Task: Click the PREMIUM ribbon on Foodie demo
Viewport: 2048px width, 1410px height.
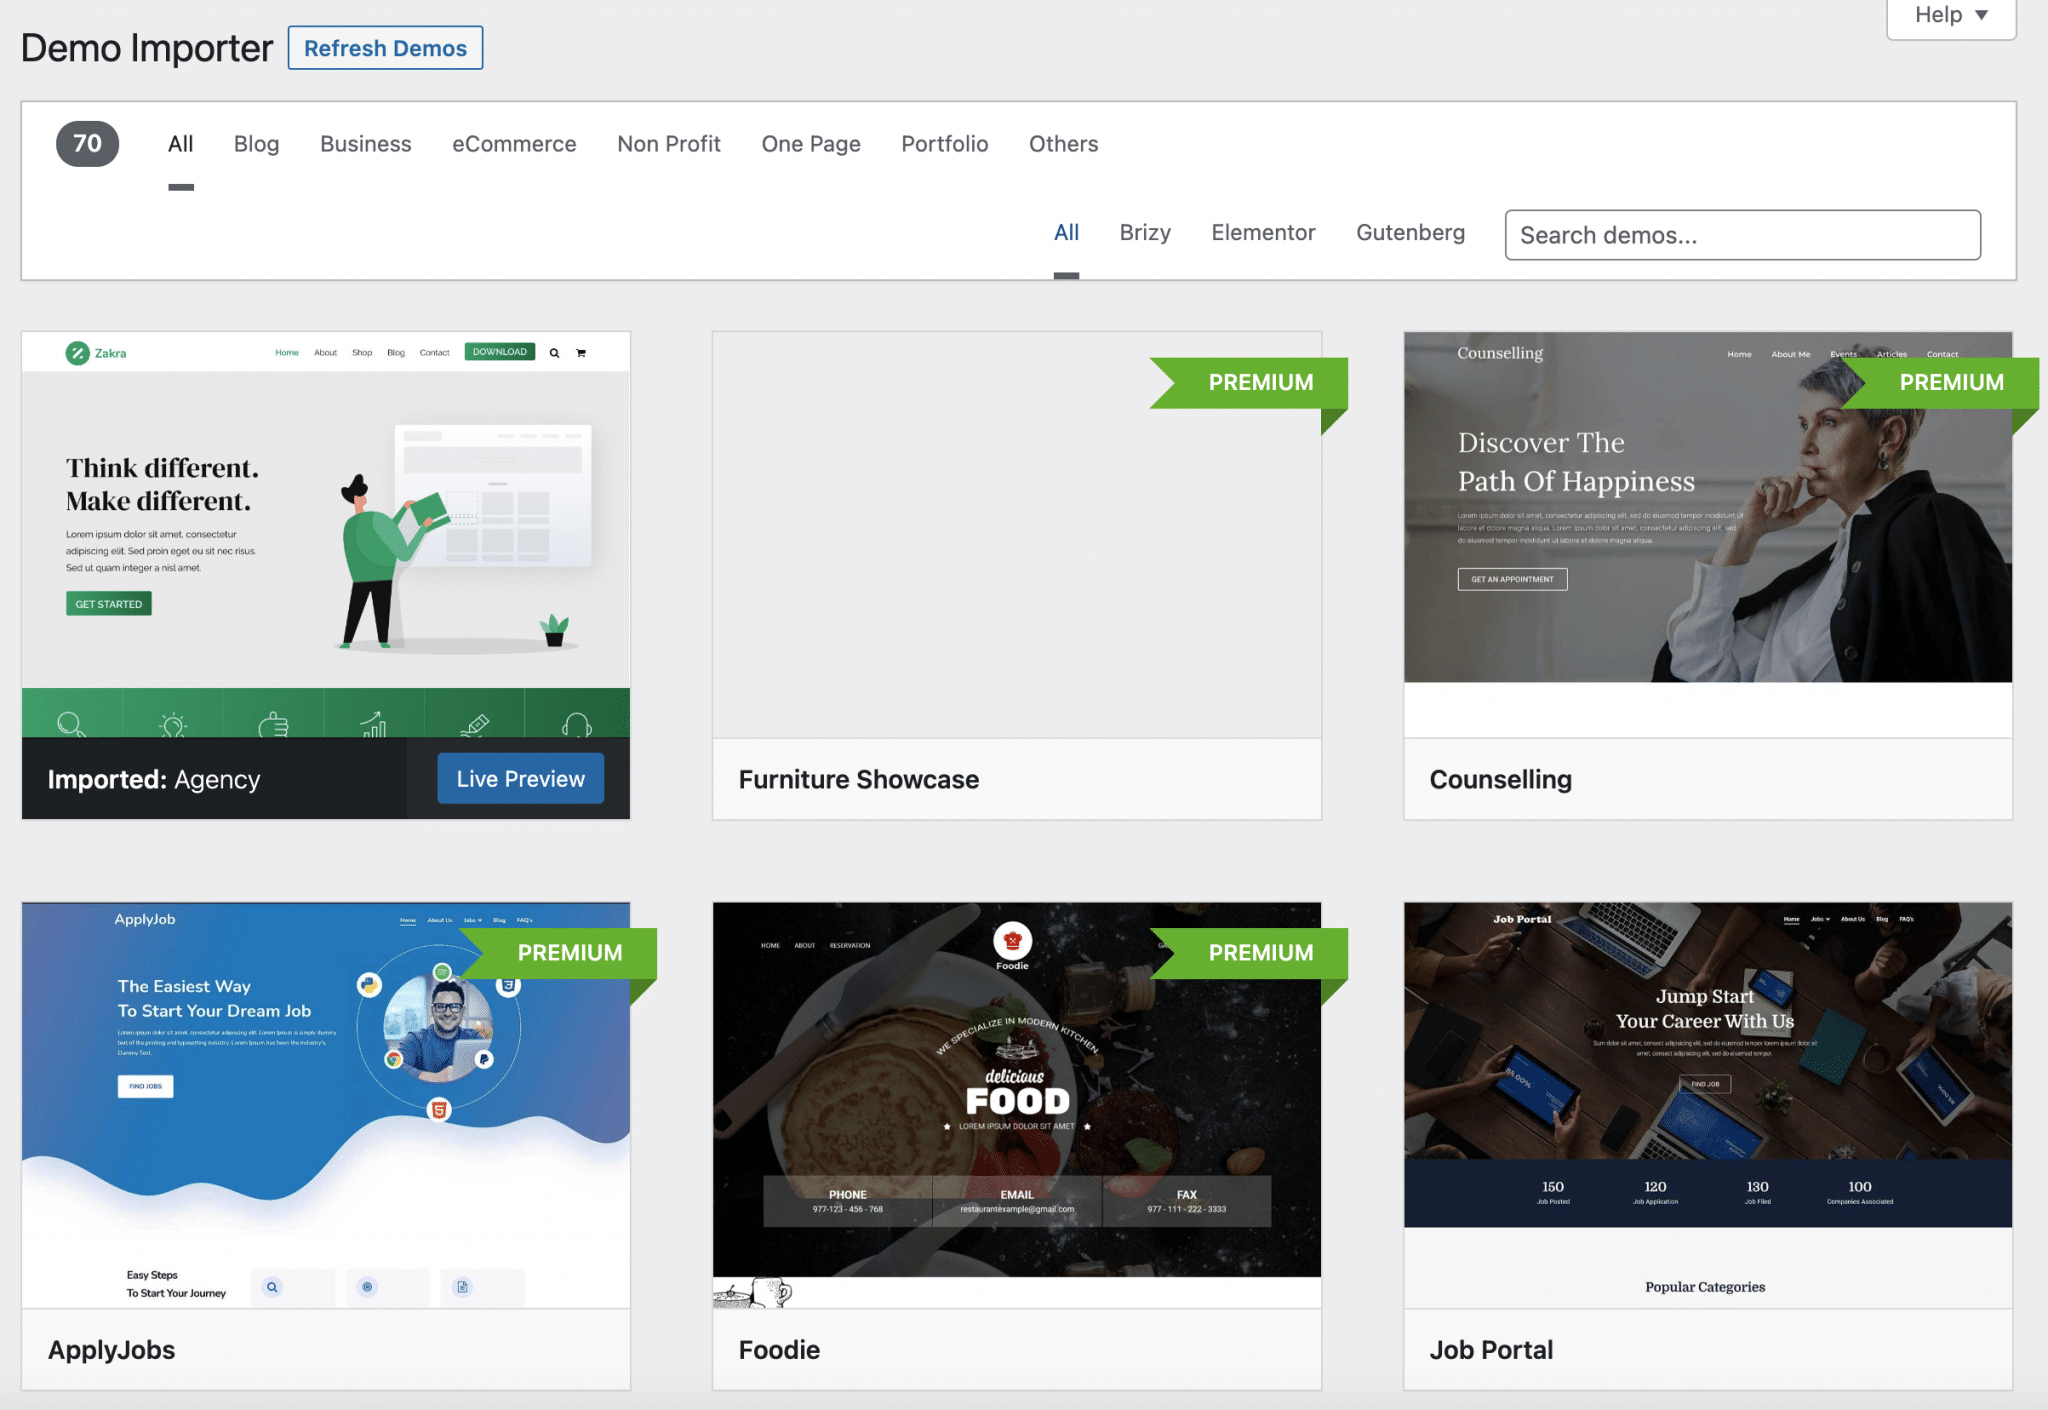Action: [1259, 953]
